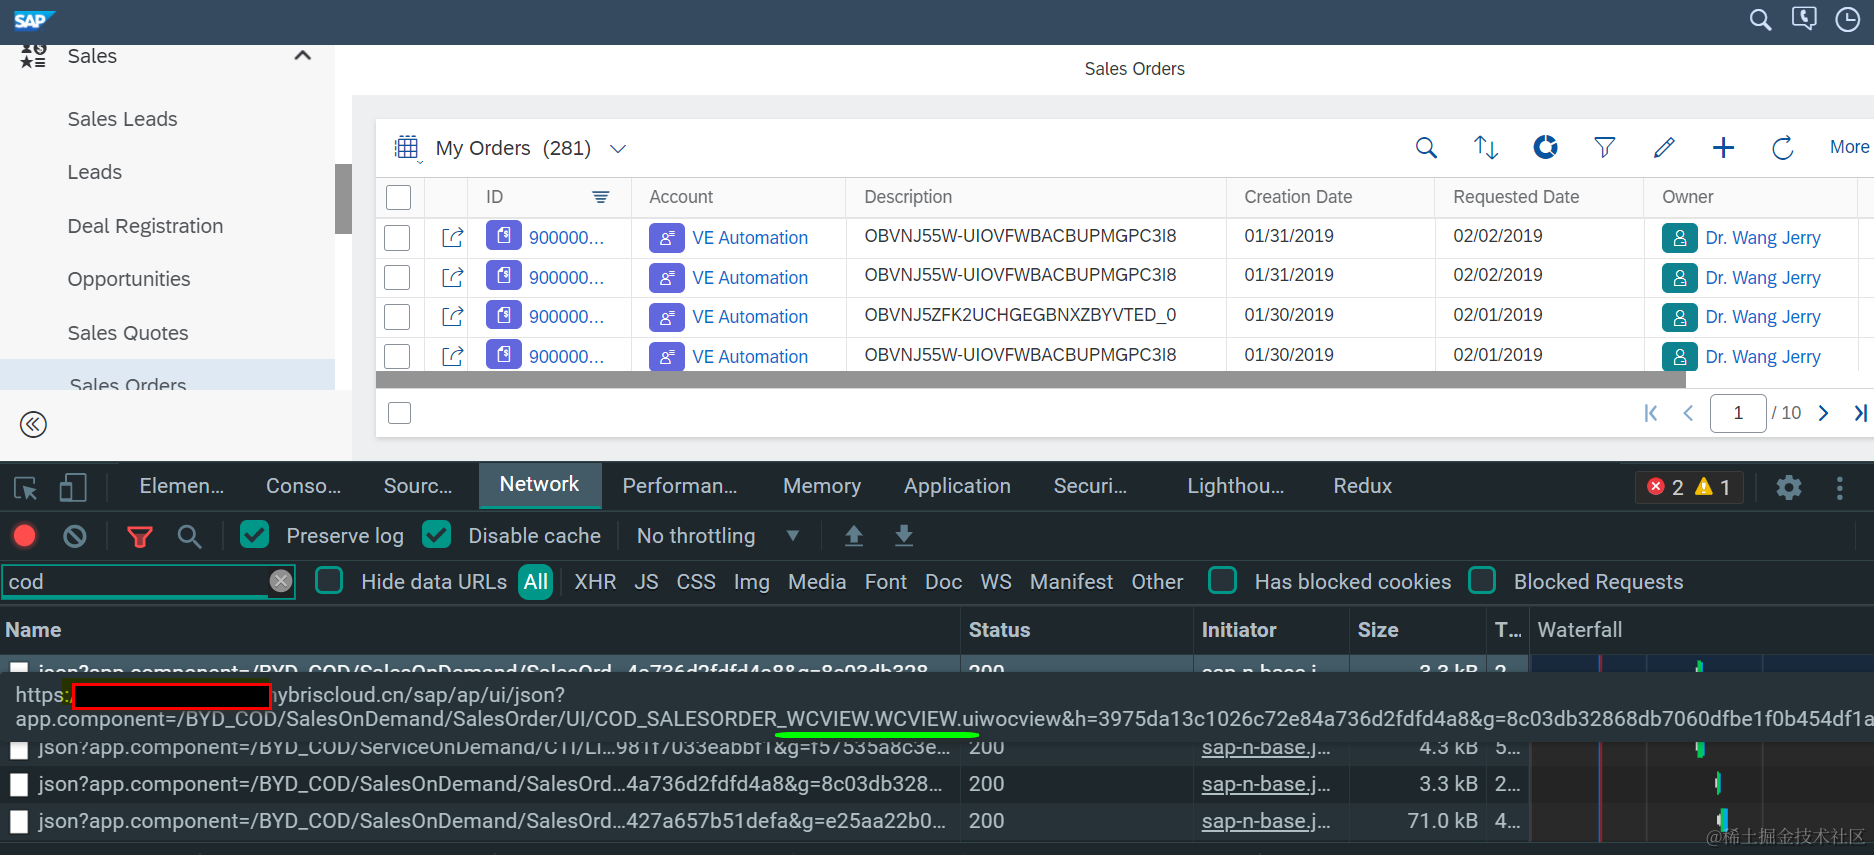This screenshot has height=855, width=1874.
Task: Open the chart view icon
Action: coord(1546,148)
